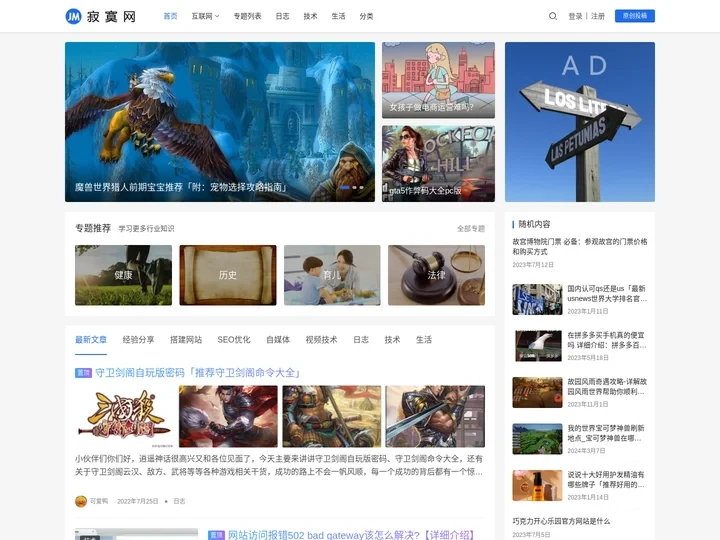
Task: Open 我的世界宝可梦神兽刷新地点 article
Action: (607, 433)
